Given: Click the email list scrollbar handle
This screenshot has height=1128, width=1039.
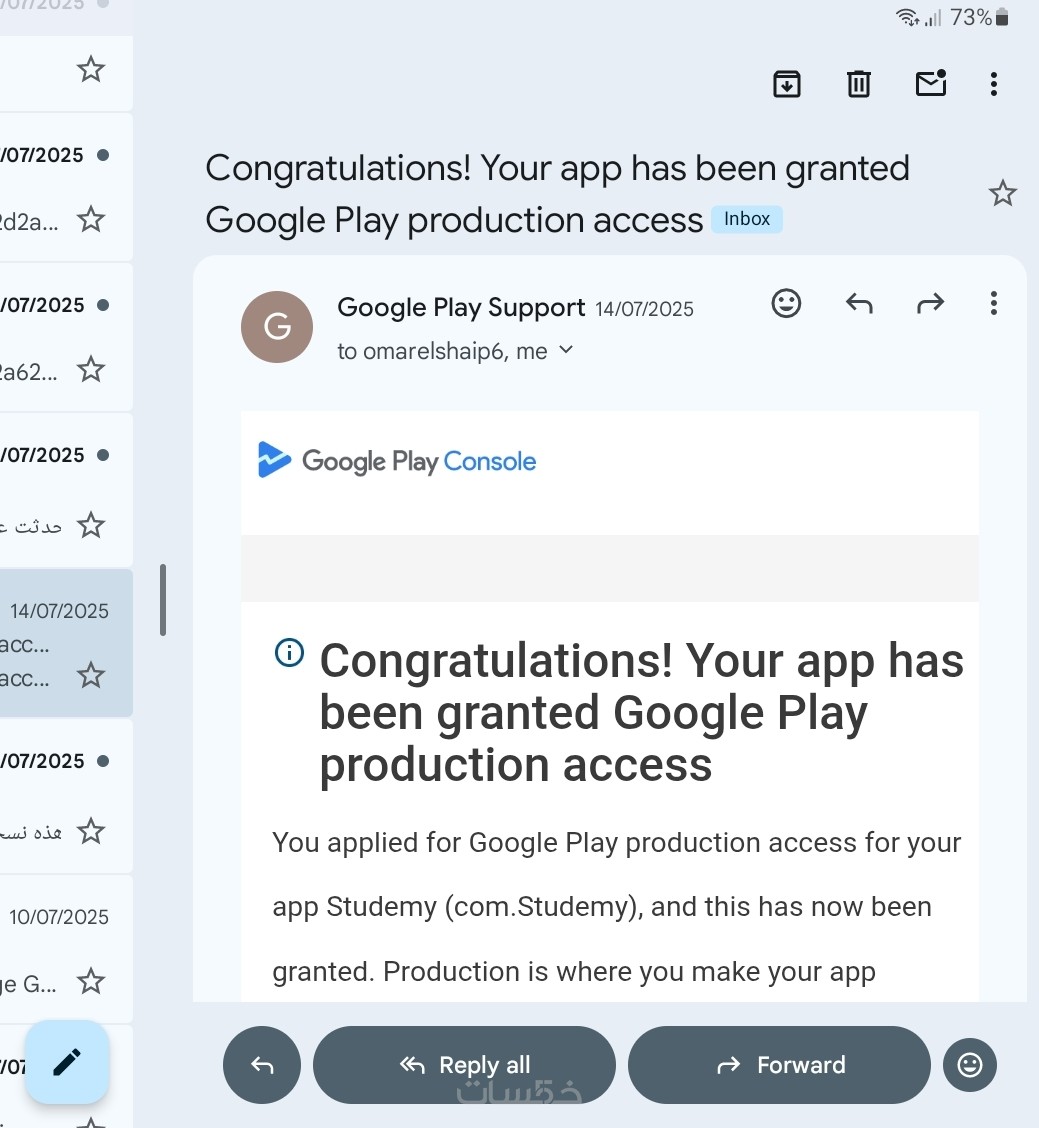Looking at the screenshot, I should click(163, 600).
